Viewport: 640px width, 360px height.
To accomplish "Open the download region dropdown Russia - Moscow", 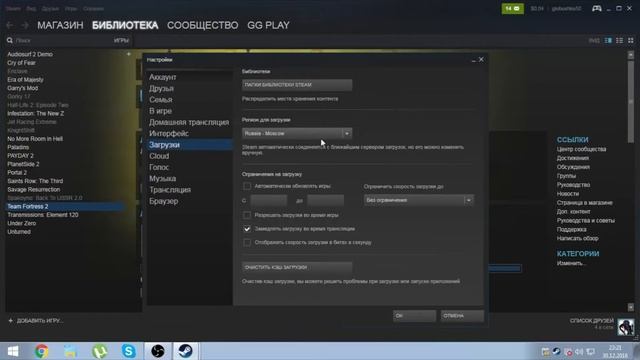I will [x=297, y=133].
